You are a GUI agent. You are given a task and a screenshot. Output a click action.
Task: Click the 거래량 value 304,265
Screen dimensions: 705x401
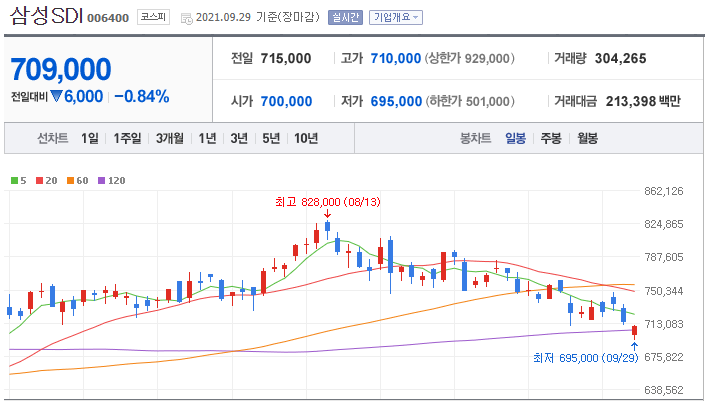click(620, 58)
